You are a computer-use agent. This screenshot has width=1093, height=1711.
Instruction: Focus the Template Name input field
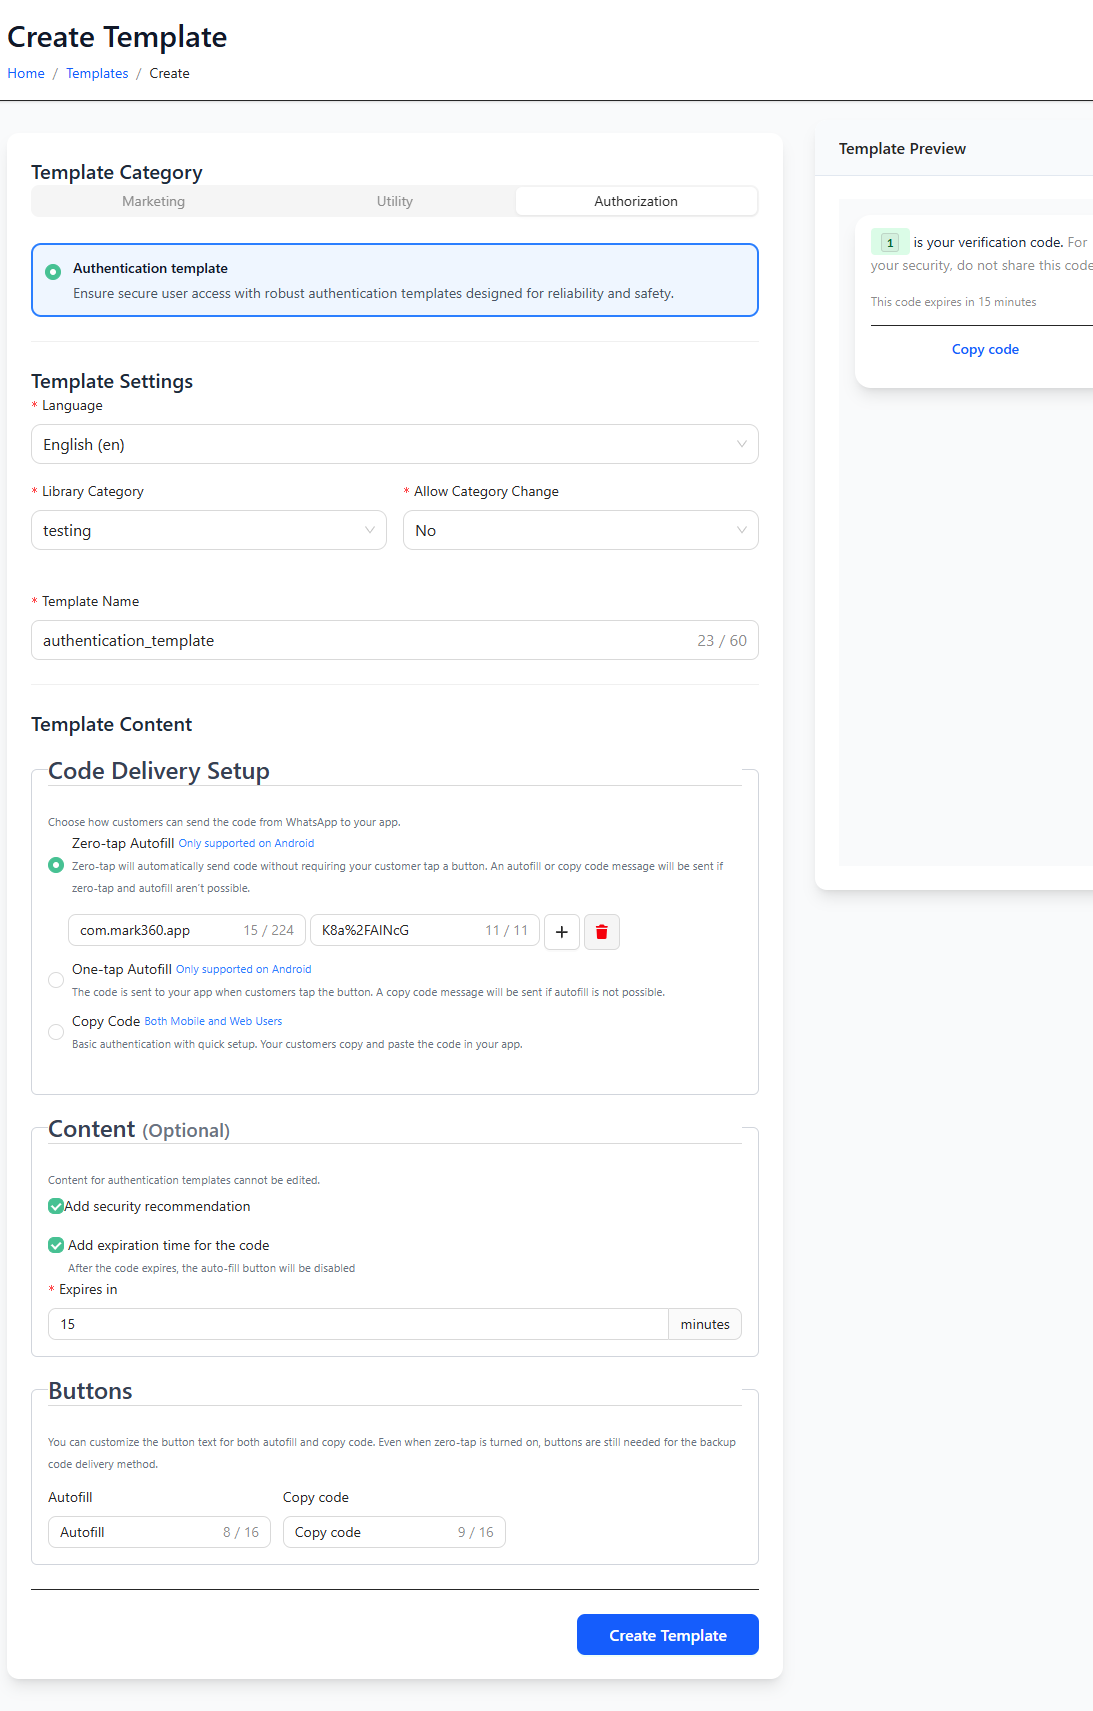tap(360, 640)
